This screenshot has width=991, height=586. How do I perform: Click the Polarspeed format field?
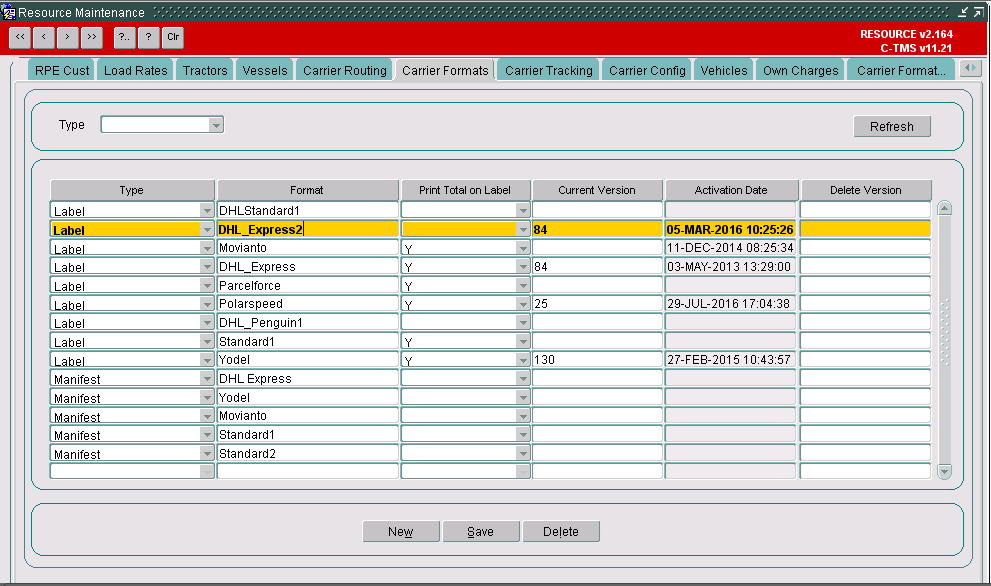308,304
